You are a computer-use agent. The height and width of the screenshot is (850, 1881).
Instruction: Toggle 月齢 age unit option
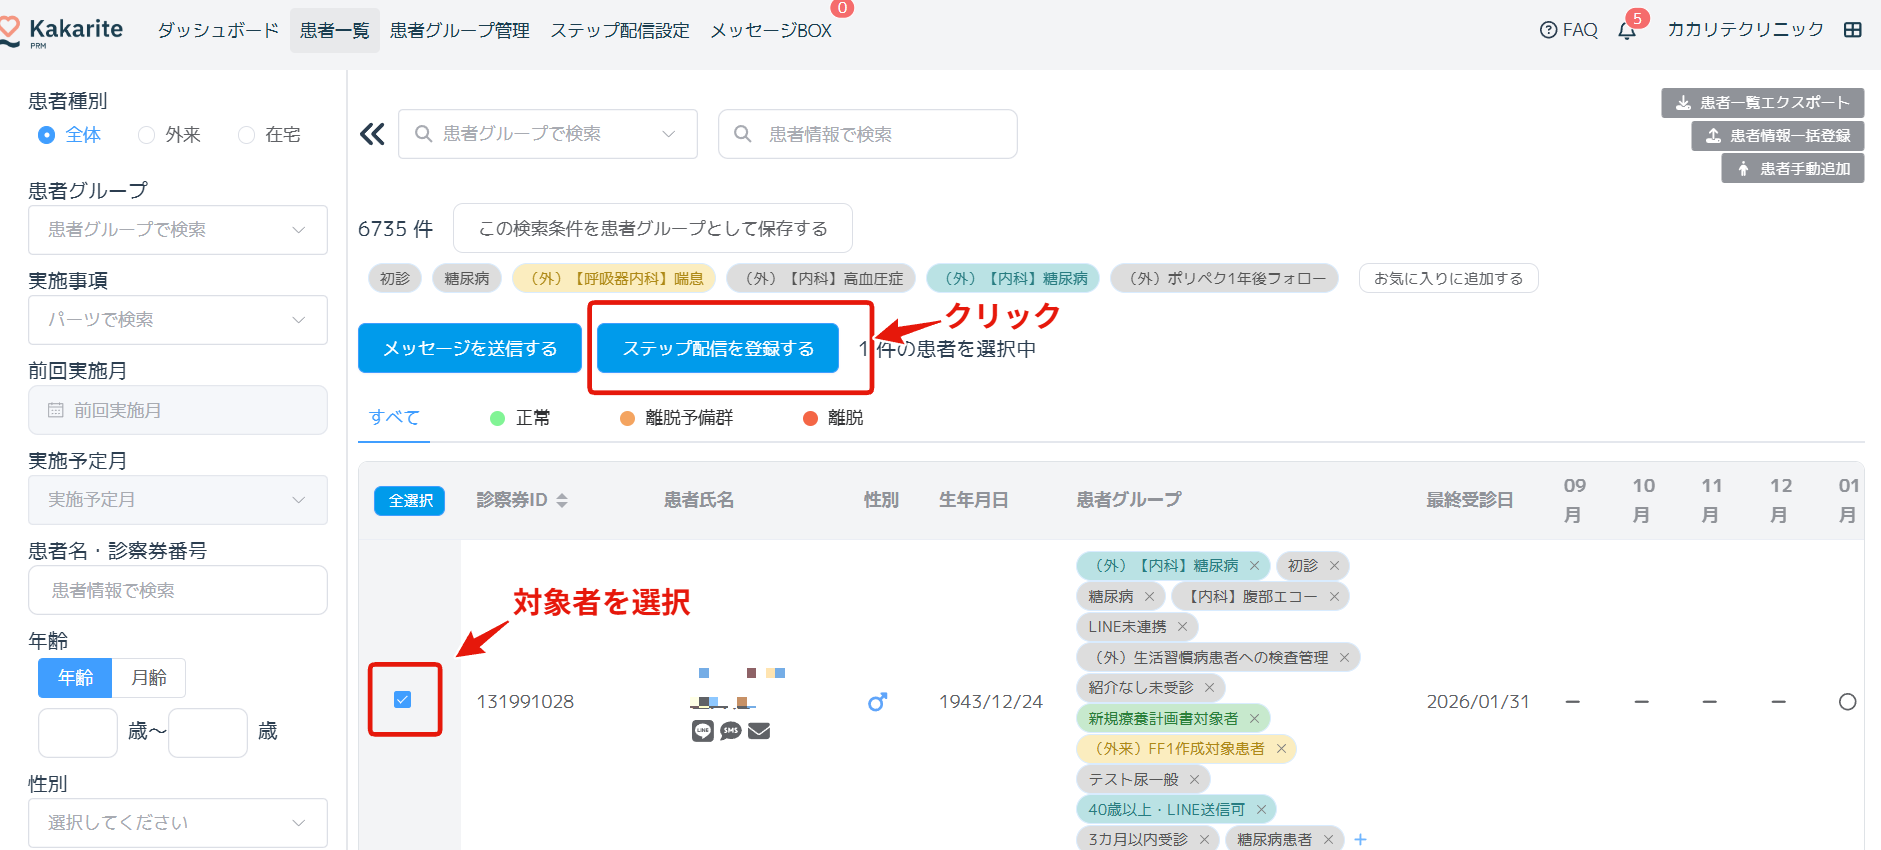coord(149,678)
